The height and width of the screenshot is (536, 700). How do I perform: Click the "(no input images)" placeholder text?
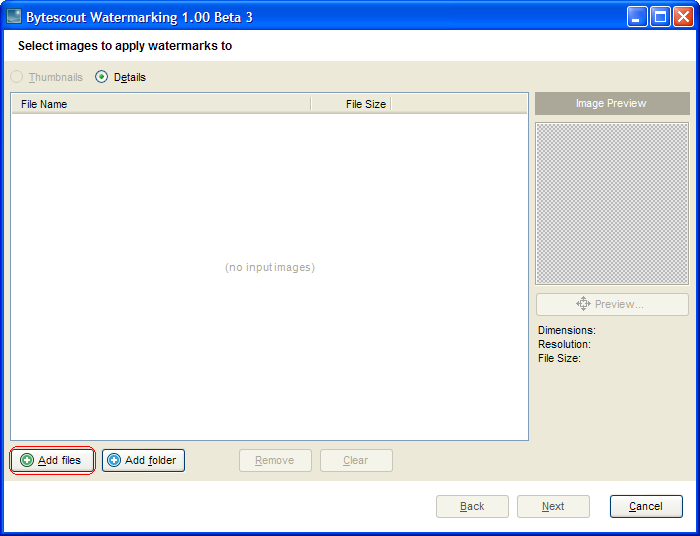(270, 267)
